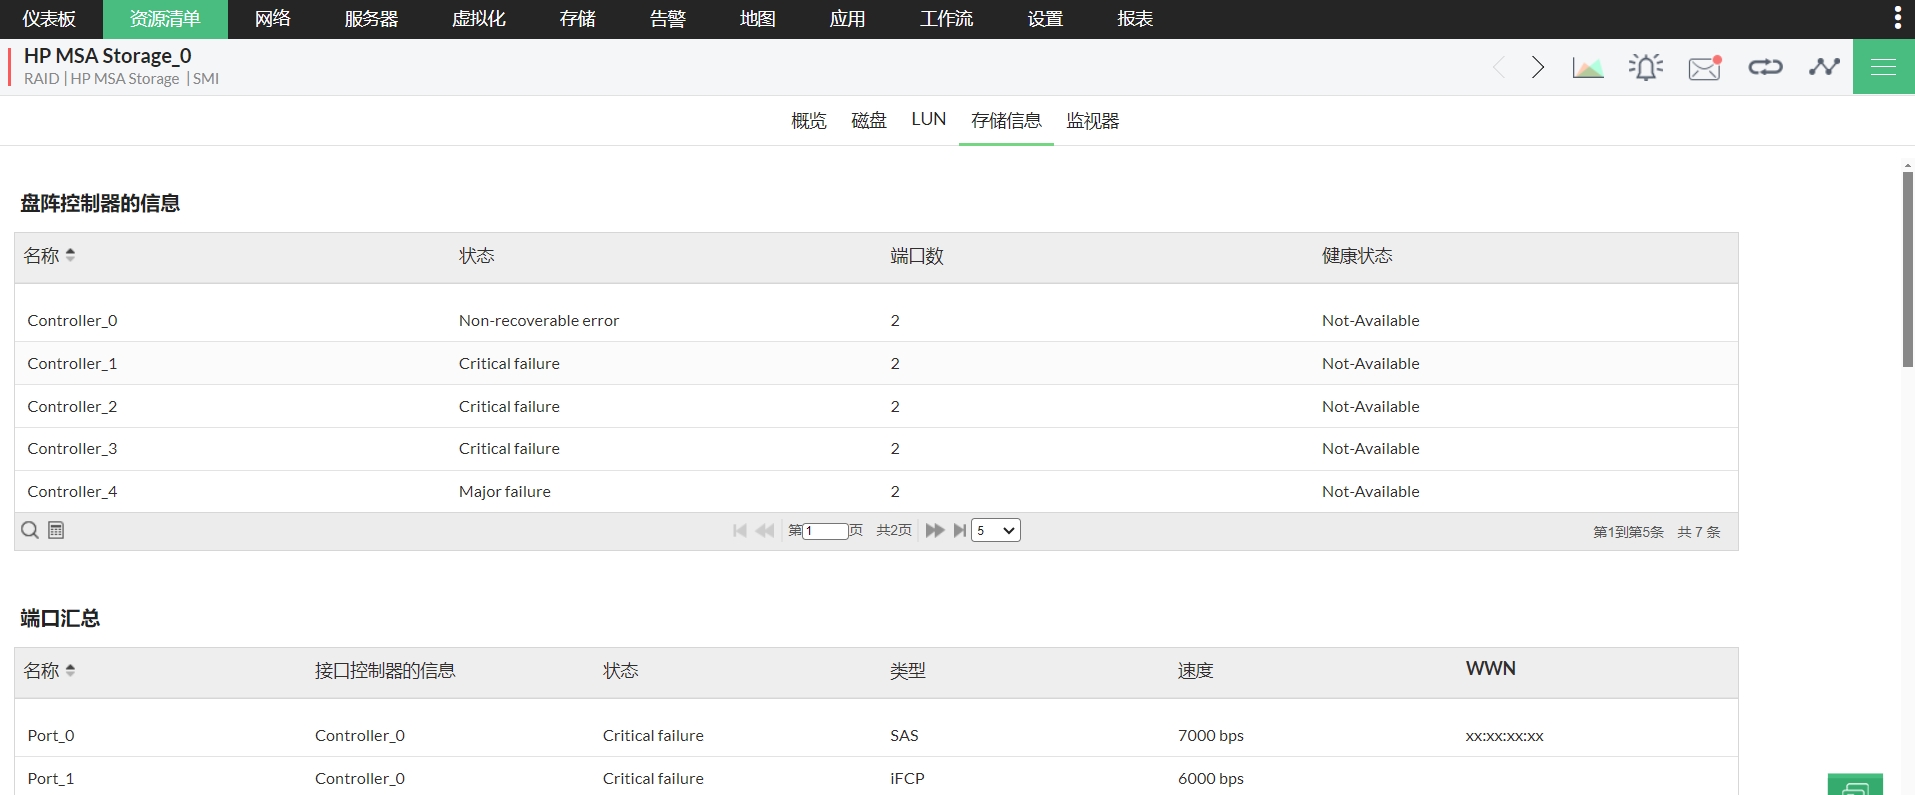This screenshot has width=1915, height=795.
Task: Click the Controller_2 name cell
Action: click(72, 407)
